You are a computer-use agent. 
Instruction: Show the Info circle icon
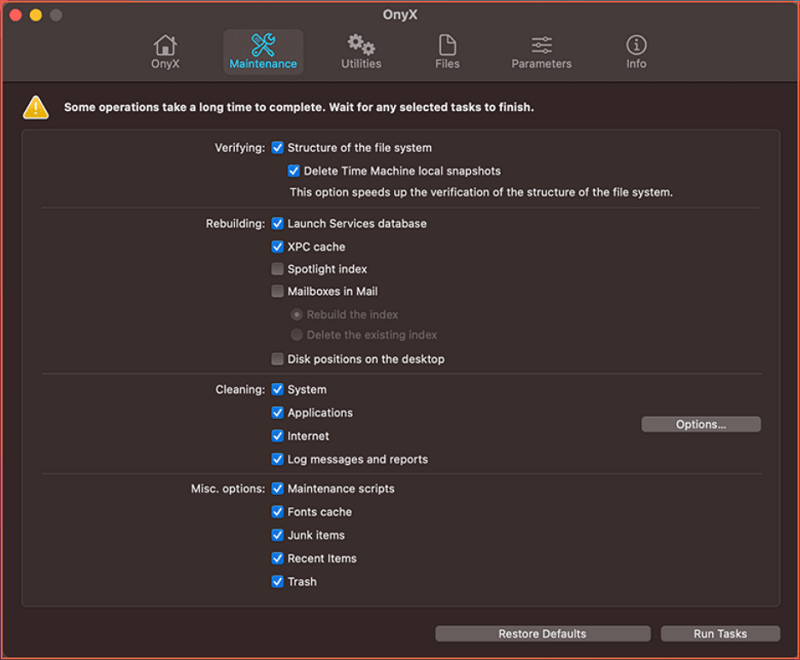click(636, 45)
